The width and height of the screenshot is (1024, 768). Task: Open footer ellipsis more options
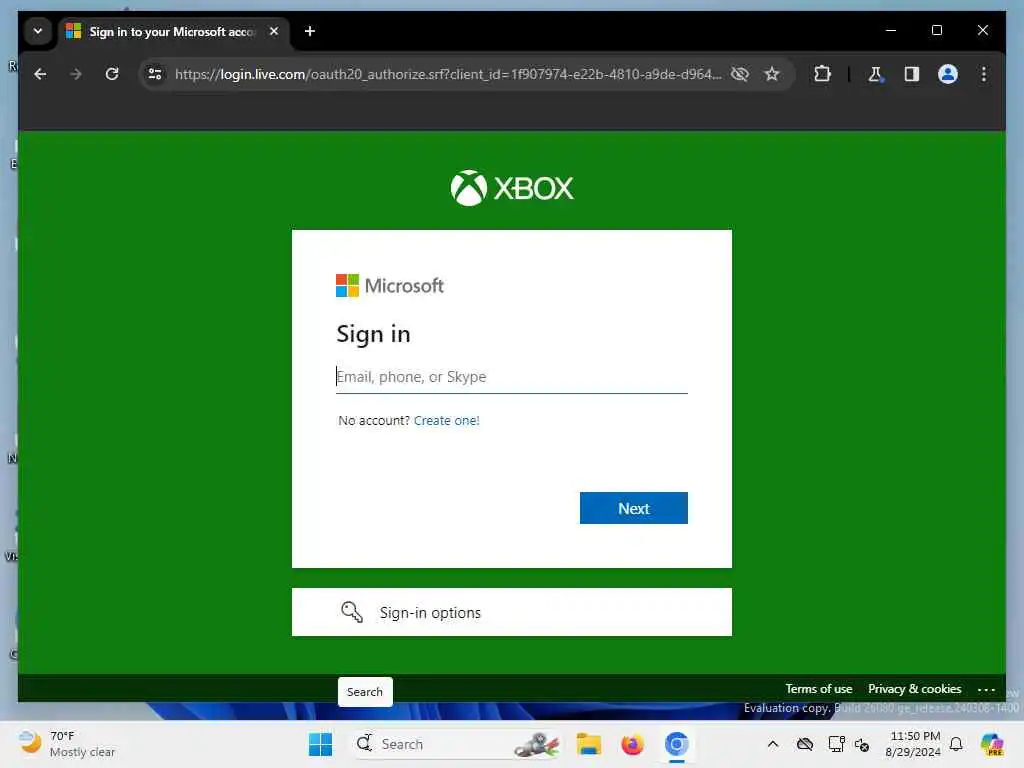coord(986,690)
